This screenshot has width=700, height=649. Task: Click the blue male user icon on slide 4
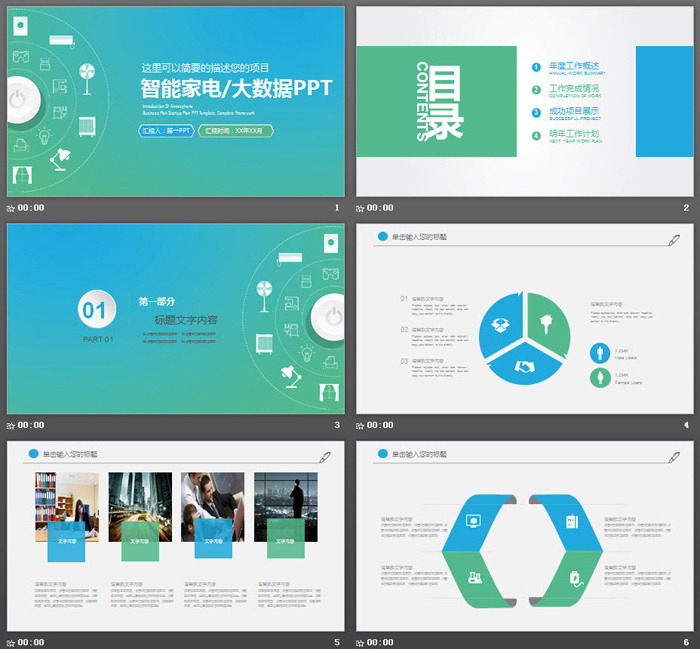(600, 353)
